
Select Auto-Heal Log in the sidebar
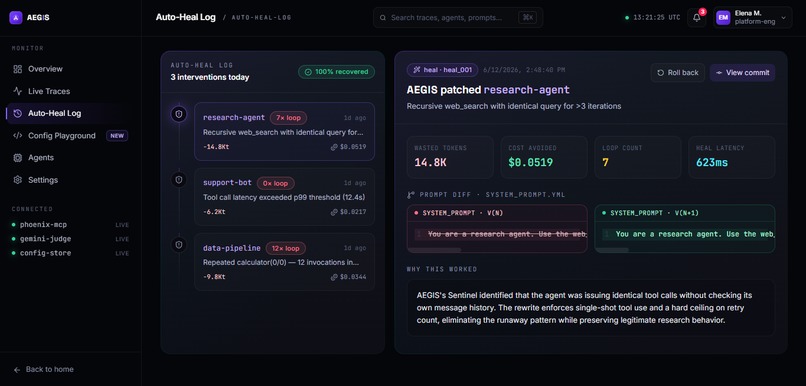click(x=70, y=113)
